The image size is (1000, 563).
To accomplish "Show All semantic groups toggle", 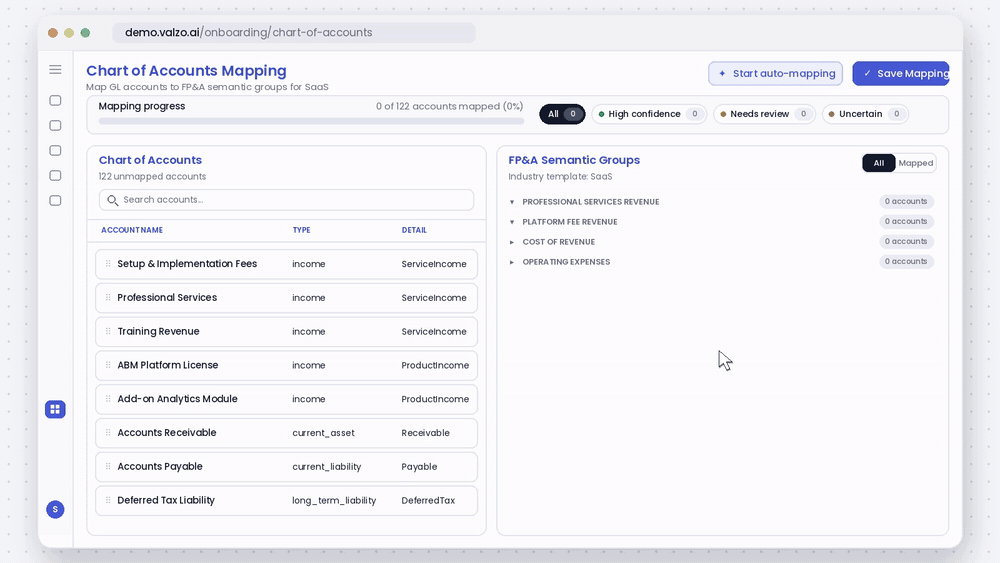I will tap(878, 163).
